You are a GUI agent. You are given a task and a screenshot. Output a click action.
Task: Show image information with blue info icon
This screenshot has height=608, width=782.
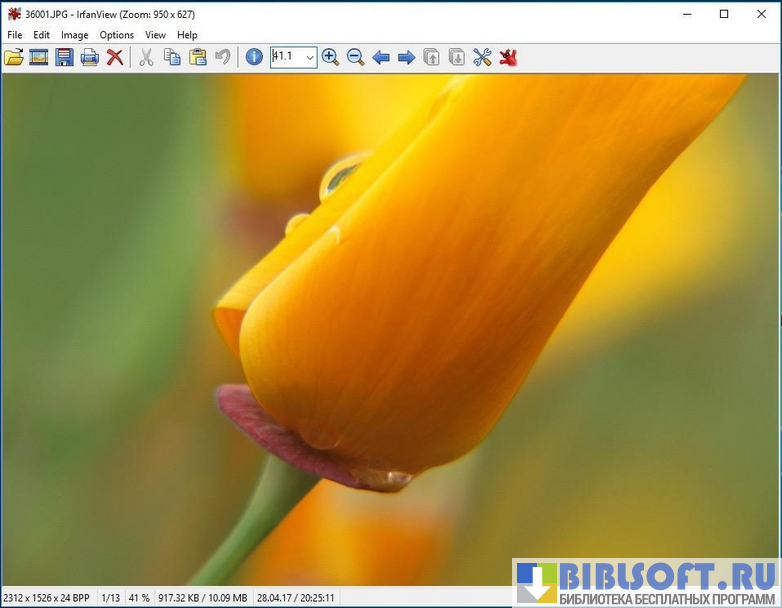coord(254,57)
